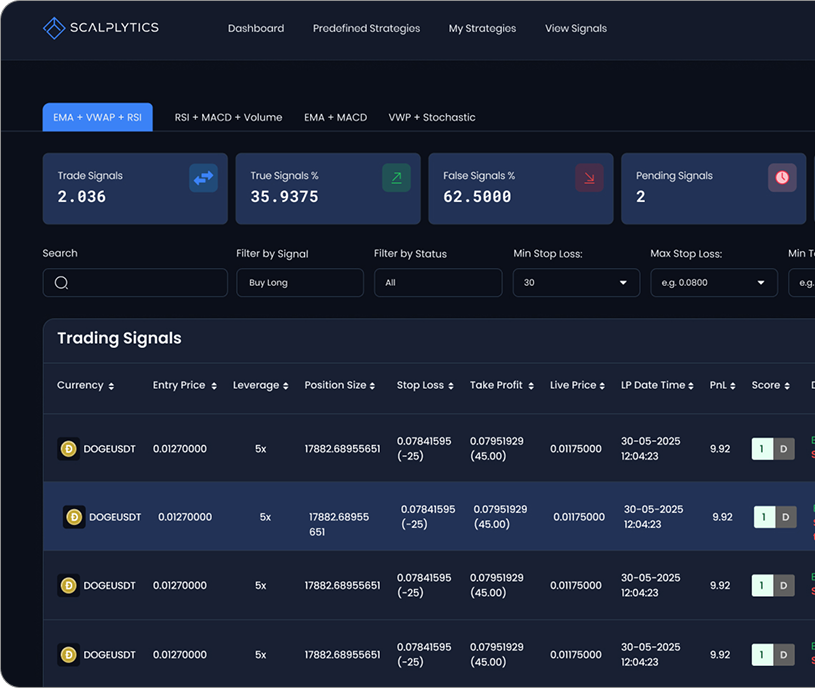
Task: Click the Dogecoin icon in first row
Action: [69, 449]
